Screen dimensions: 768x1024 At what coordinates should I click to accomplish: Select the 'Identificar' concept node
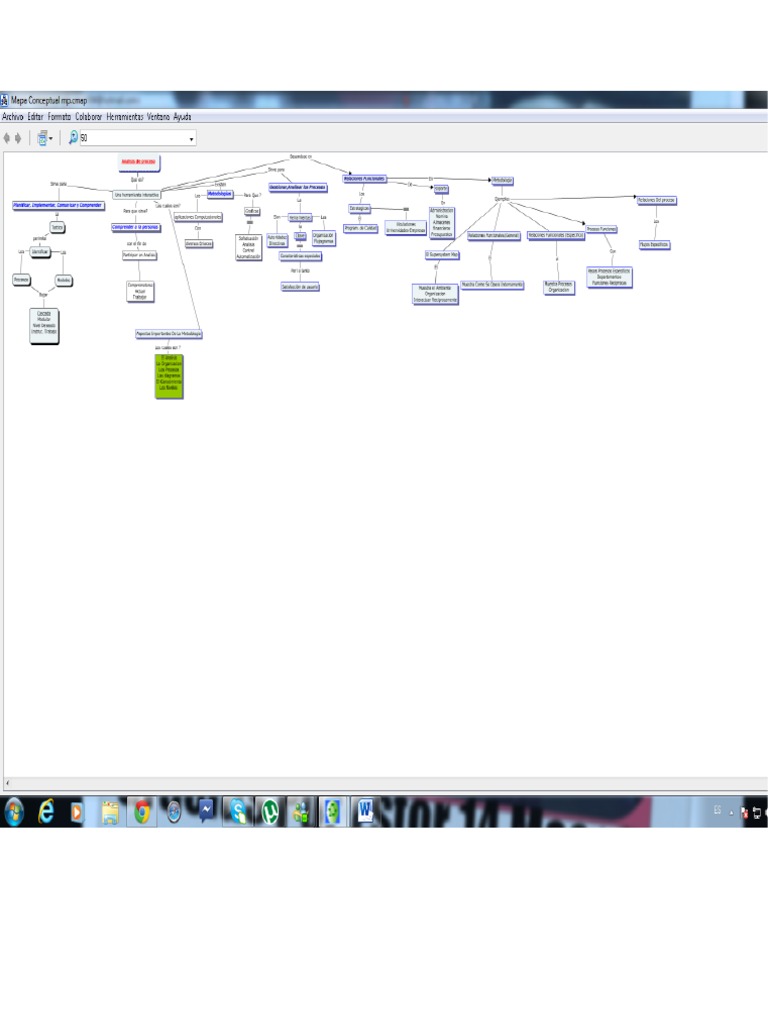tap(40, 251)
